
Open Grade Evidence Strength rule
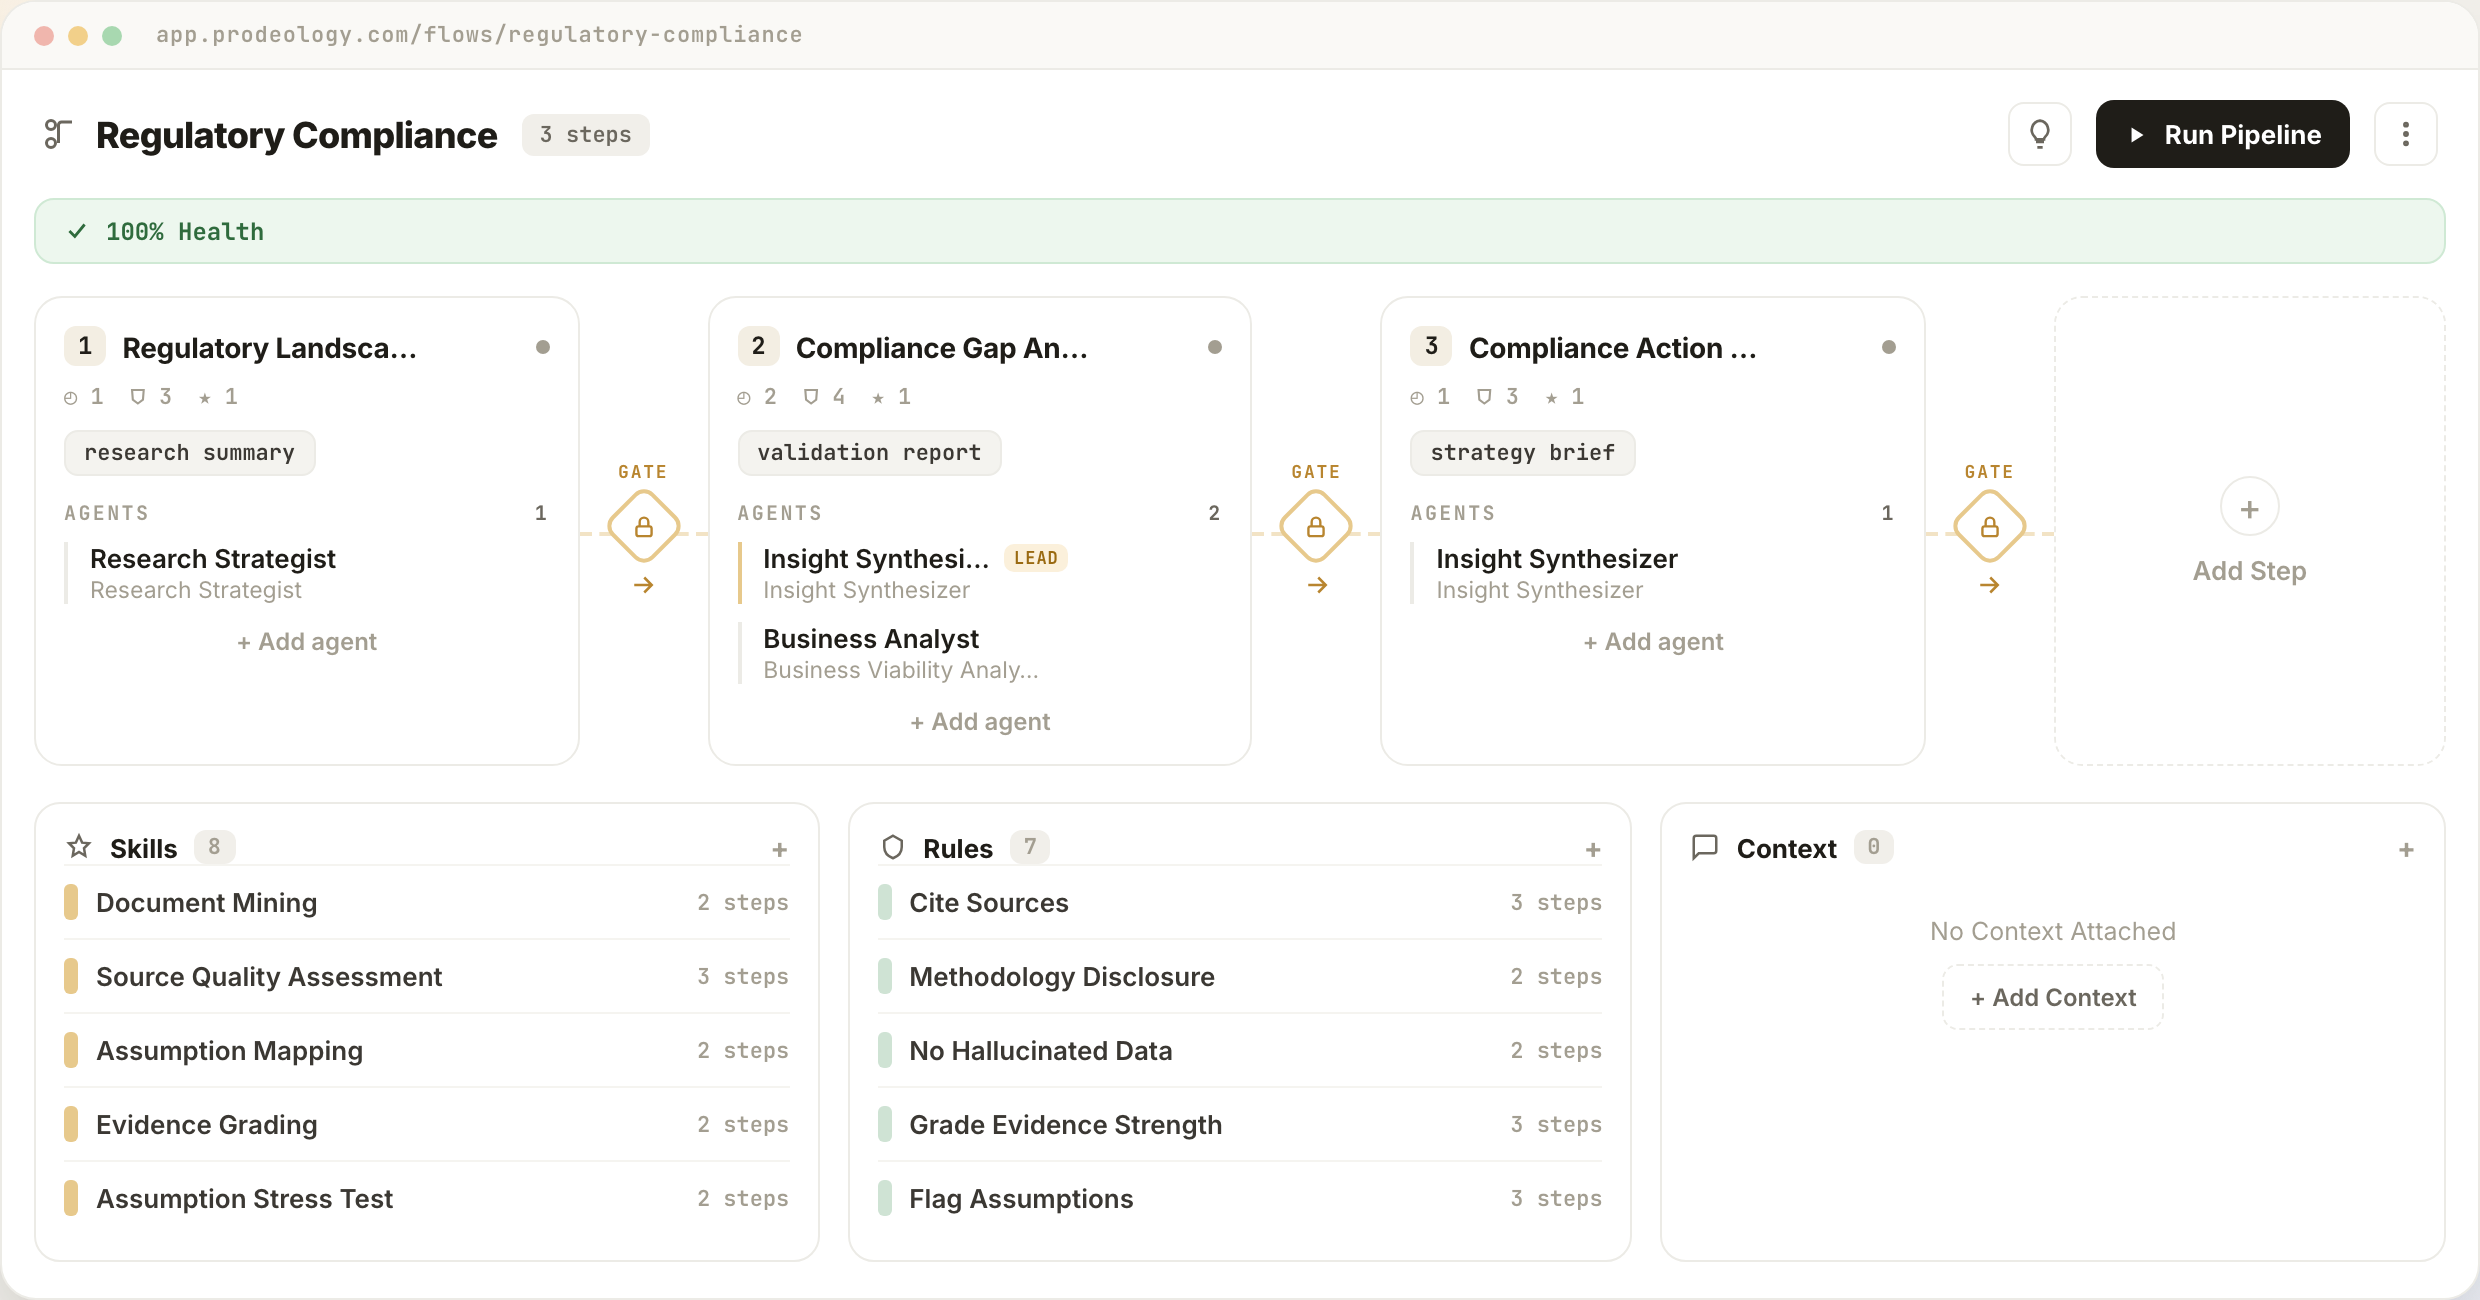pos(1240,1125)
